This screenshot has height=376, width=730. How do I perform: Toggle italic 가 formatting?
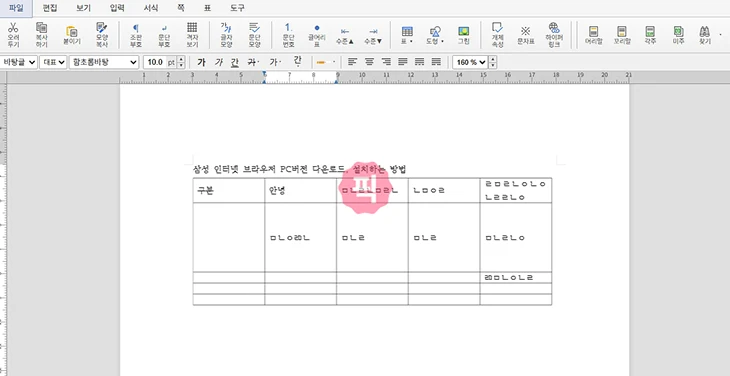[x=218, y=62]
